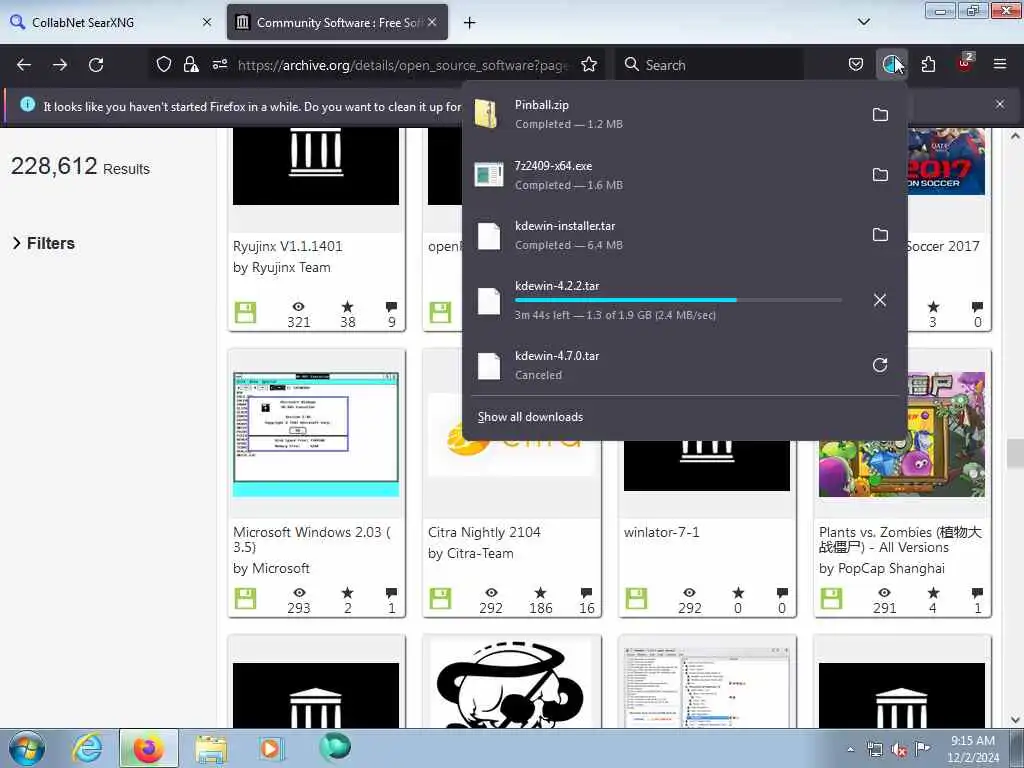Open Plants vs. Zombies All Versions item

(x=900, y=539)
